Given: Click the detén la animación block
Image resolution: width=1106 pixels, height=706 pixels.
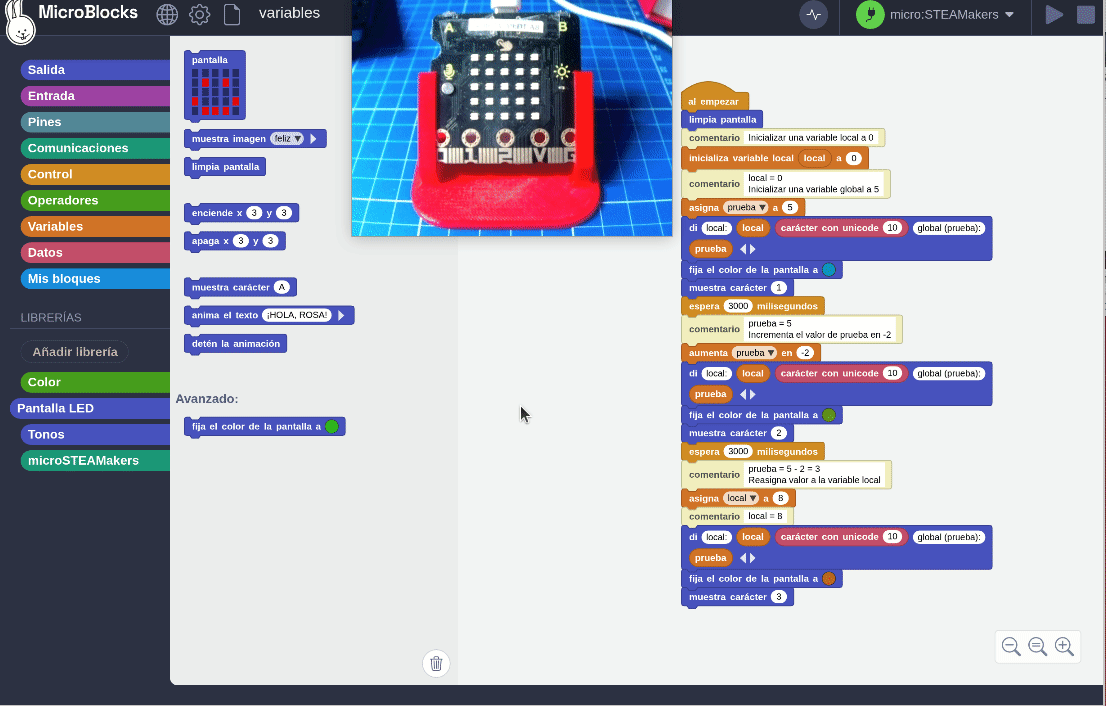Looking at the screenshot, I should tap(236, 344).
